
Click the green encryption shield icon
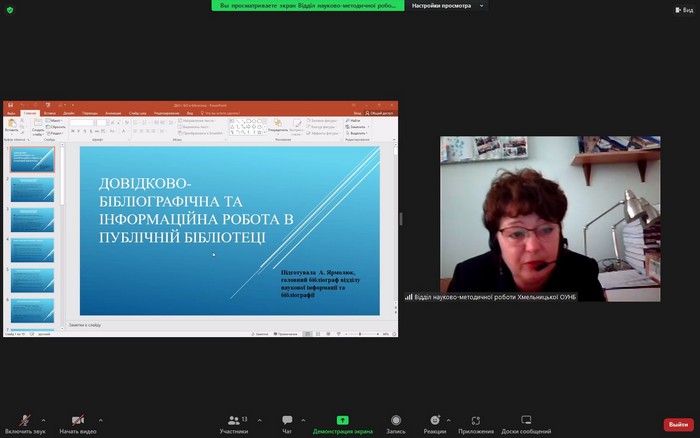9,9
